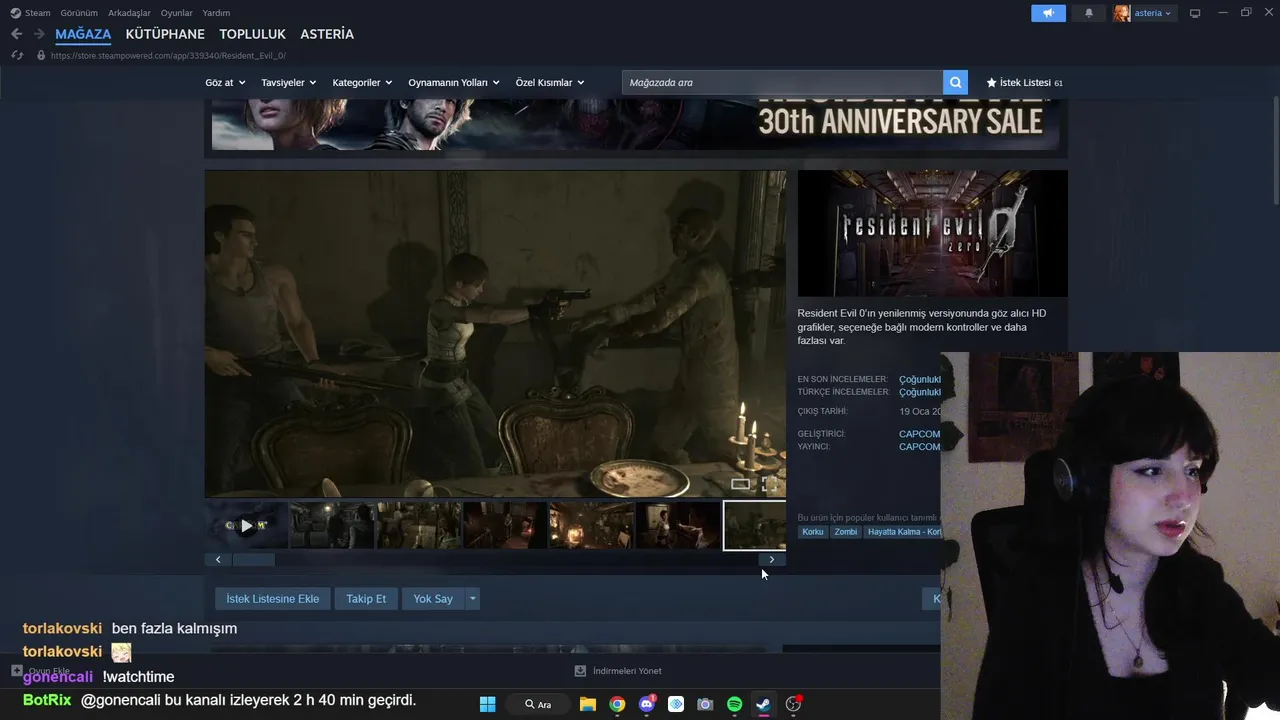Switch to the MAĞAZA tab
Viewport: 1280px width, 720px height.
point(83,34)
